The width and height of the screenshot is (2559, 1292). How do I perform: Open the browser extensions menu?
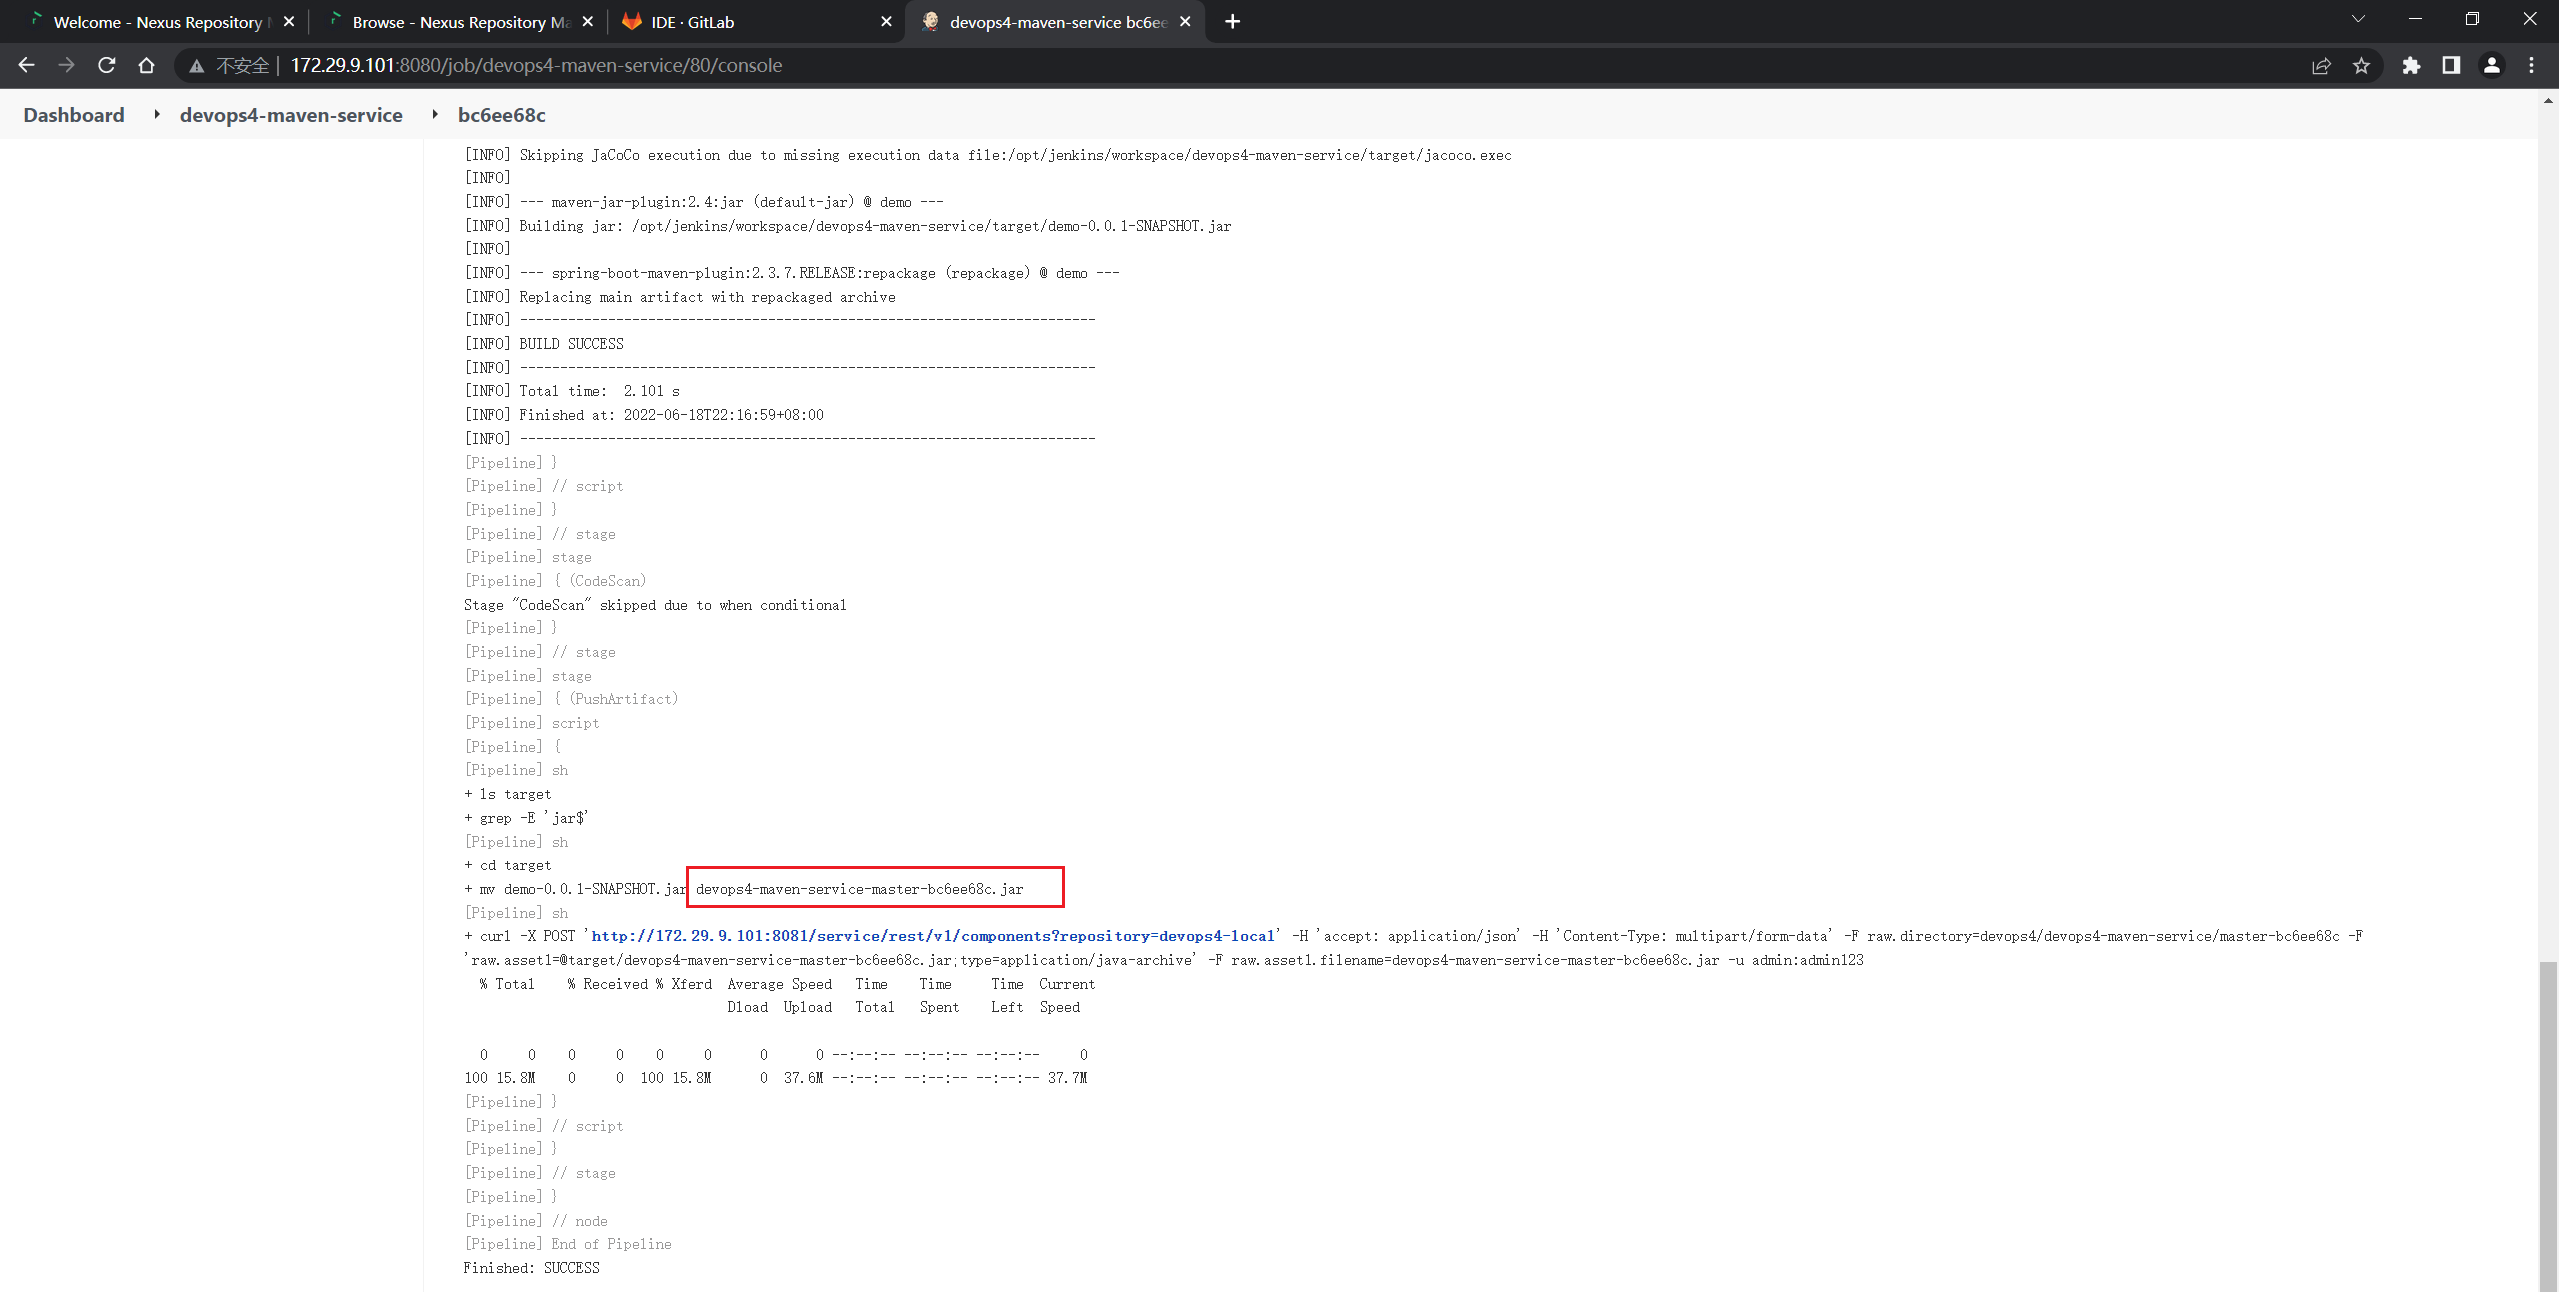point(2411,65)
